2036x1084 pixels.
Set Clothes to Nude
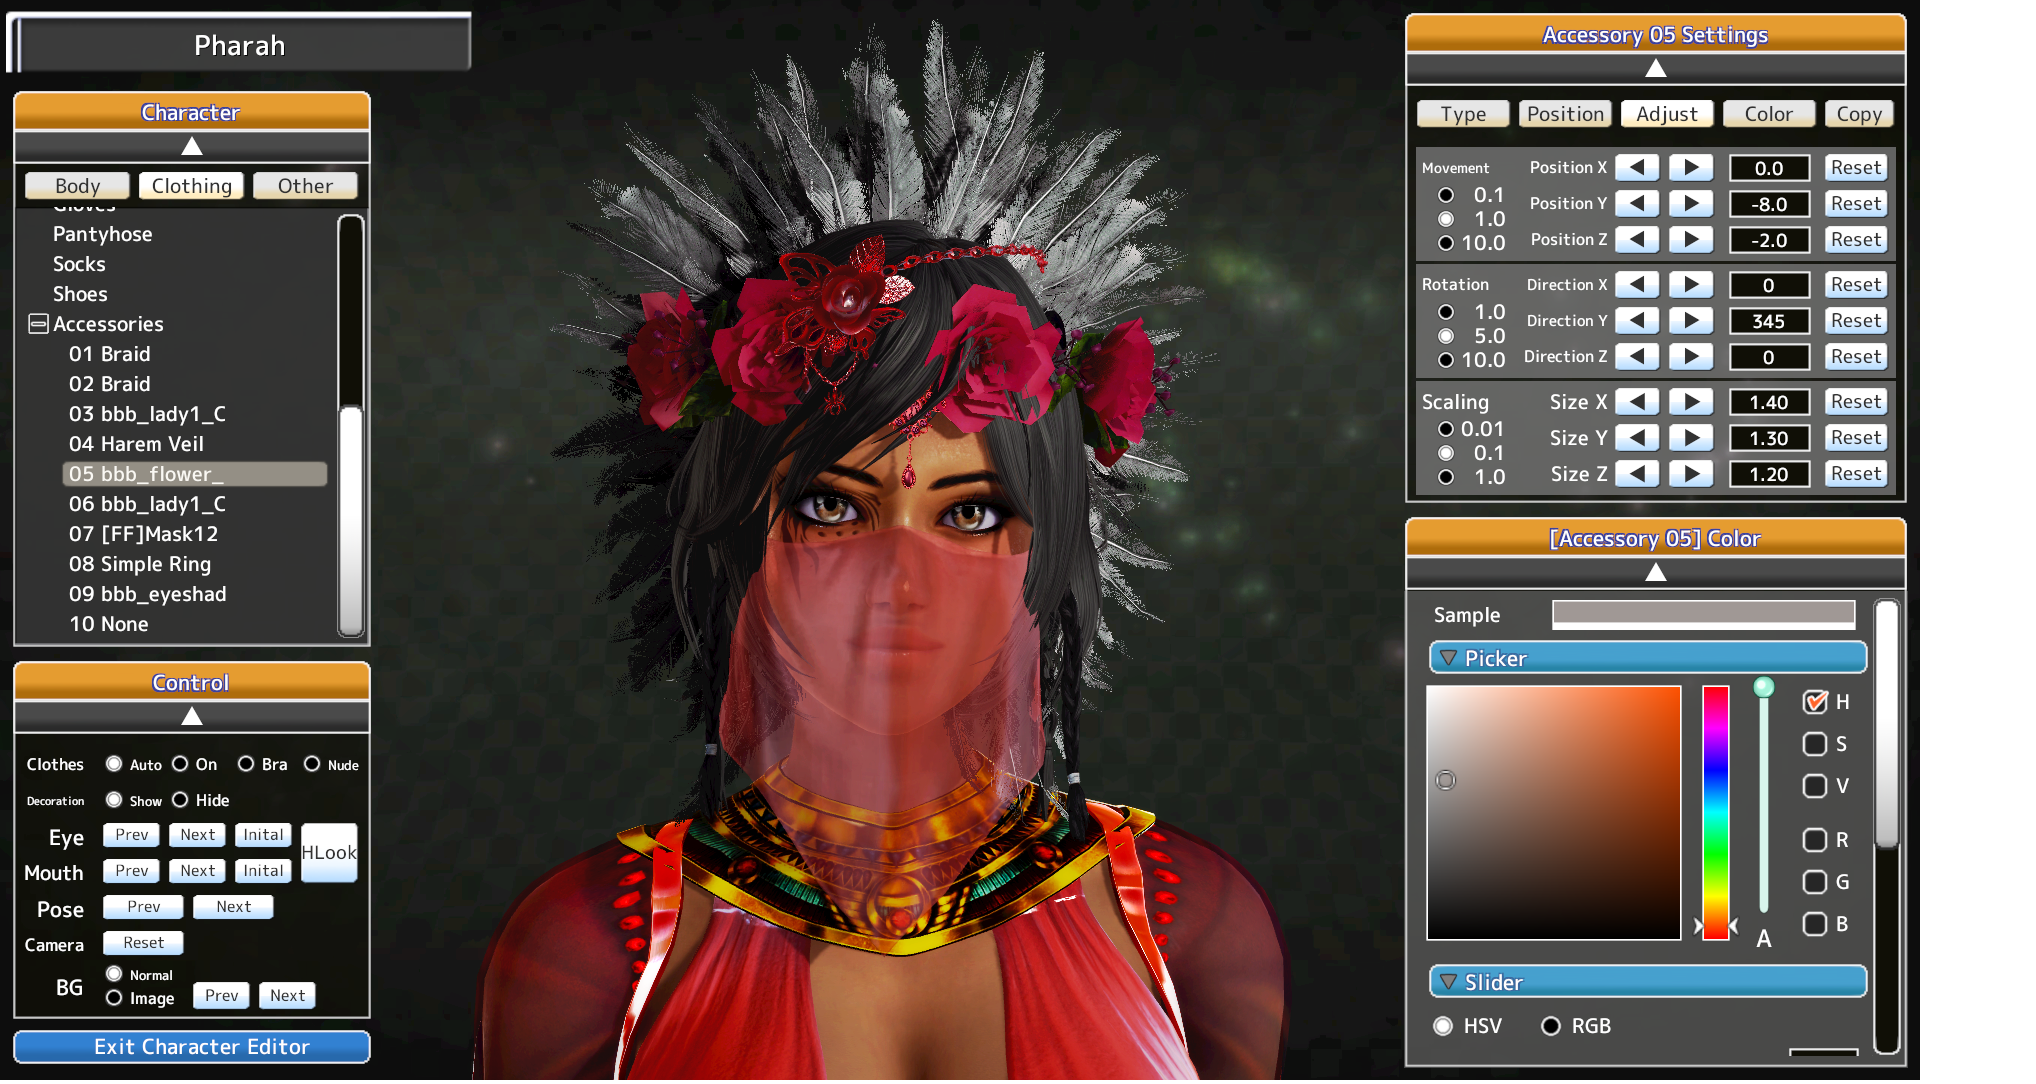point(312,764)
